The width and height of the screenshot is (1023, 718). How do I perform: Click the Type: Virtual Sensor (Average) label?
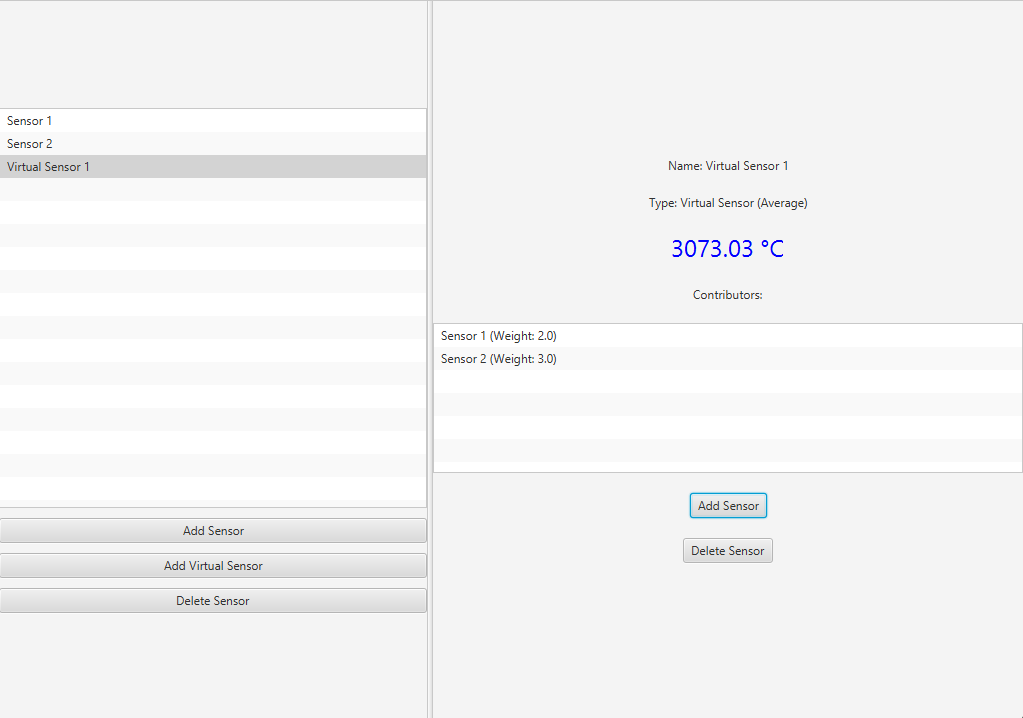[x=728, y=203]
